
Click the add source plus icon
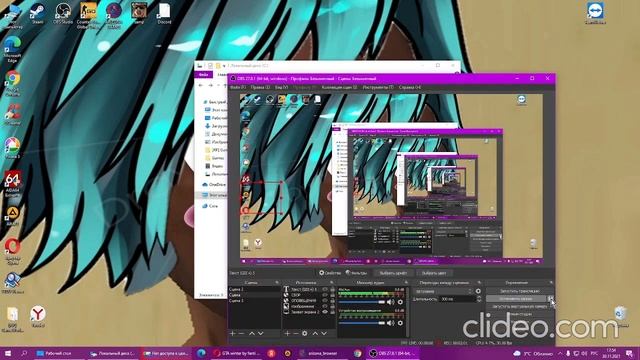[x=287, y=333]
